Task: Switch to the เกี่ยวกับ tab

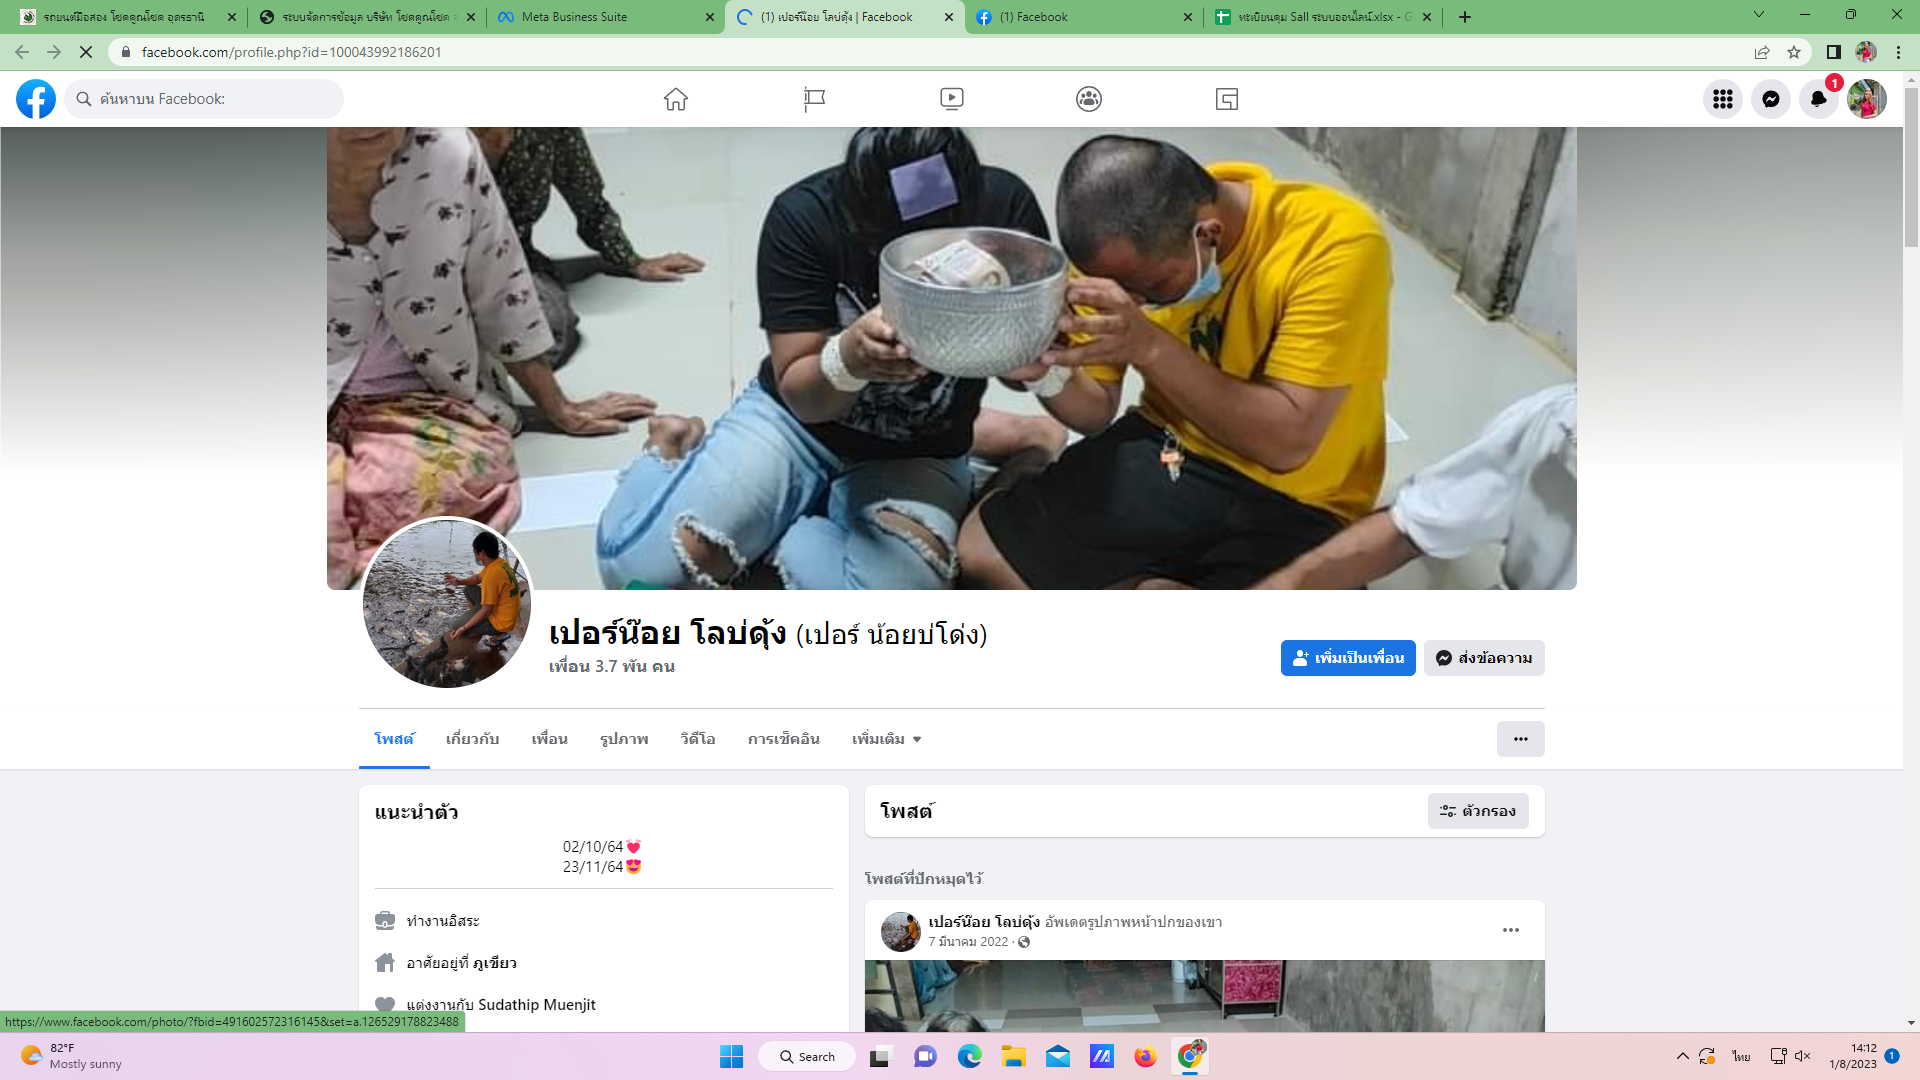Action: click(x=472, y=739)
